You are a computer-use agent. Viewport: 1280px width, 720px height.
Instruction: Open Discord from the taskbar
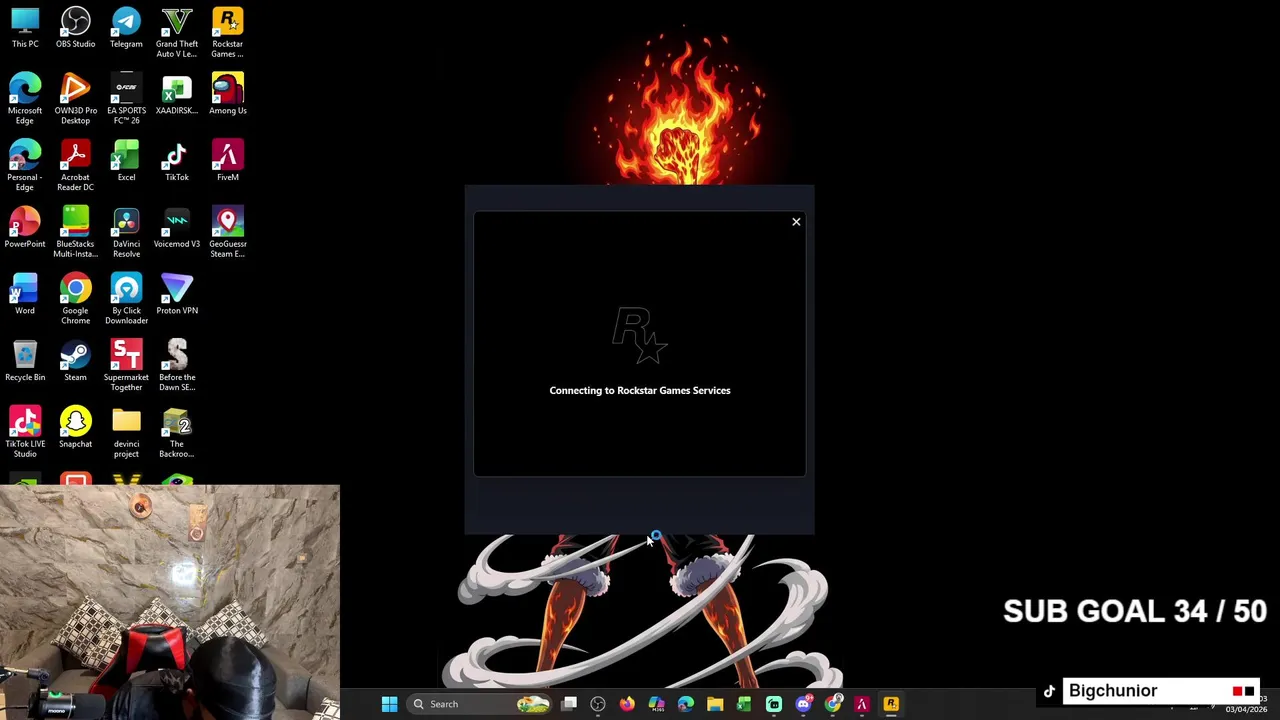tap(803, 704)
